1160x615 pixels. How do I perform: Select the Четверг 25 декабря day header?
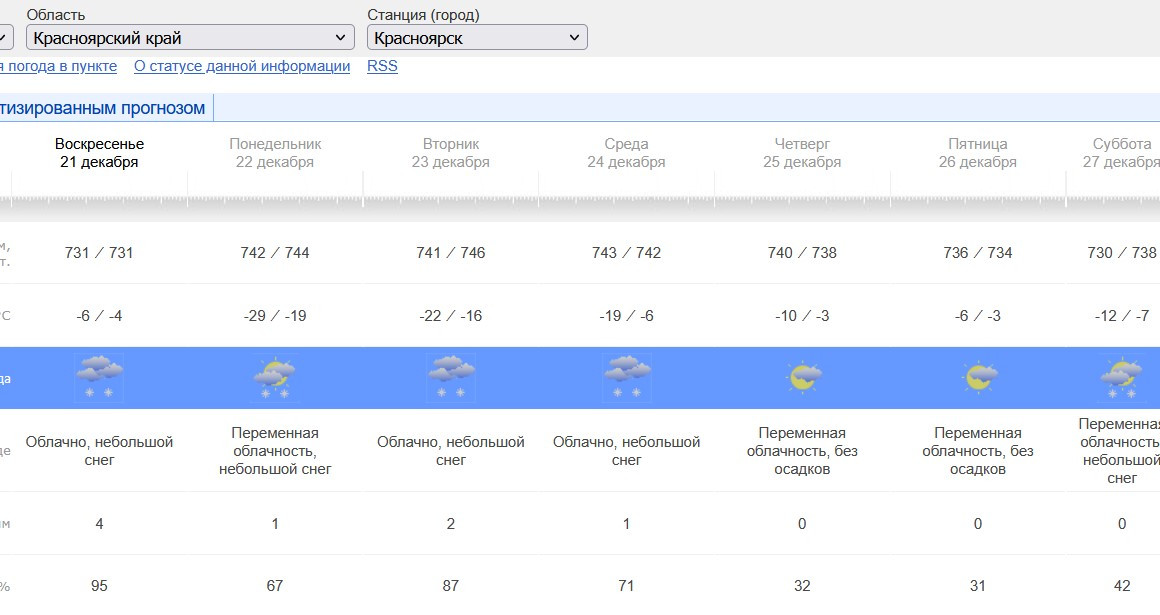[802, 153]
